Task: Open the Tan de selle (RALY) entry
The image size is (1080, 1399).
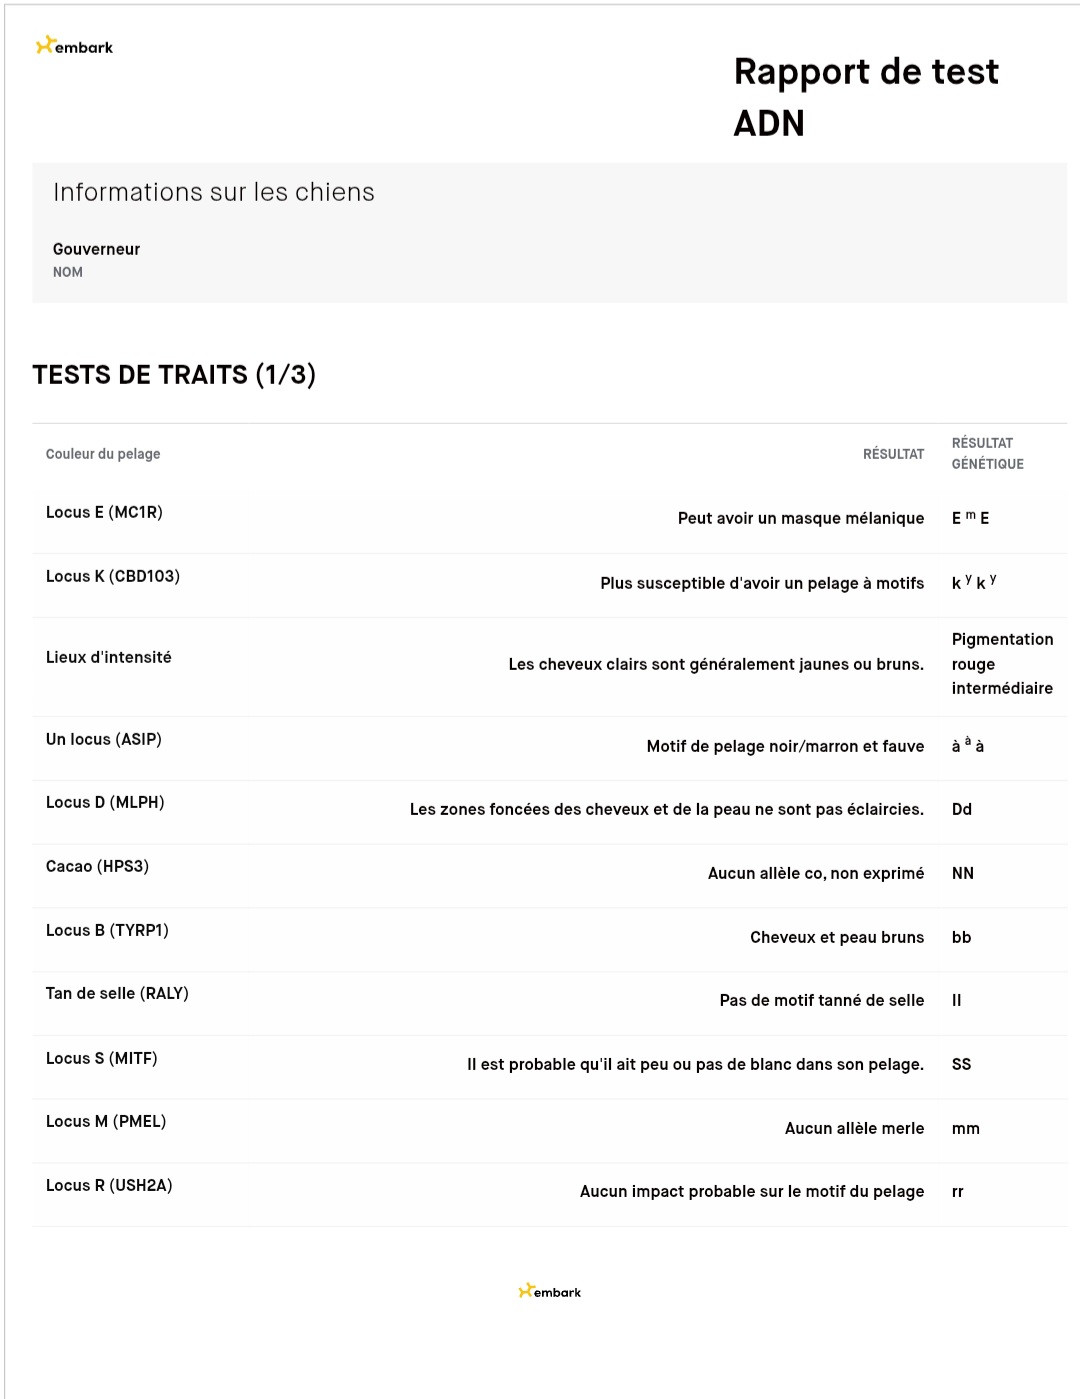Action: [117, 993]
